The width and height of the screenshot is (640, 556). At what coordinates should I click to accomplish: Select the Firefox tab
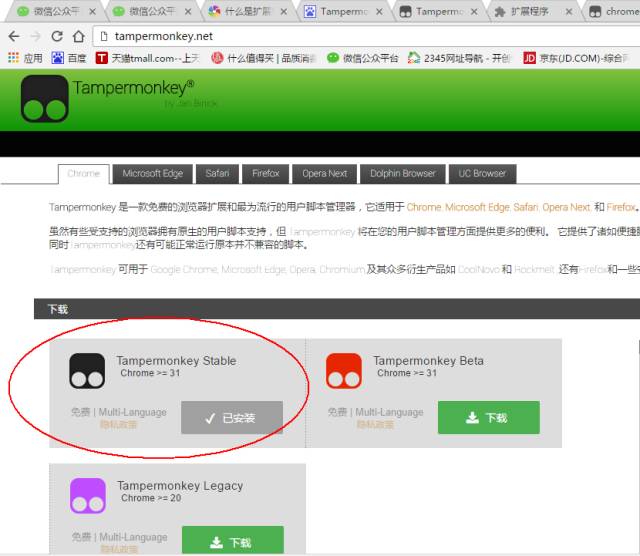[266, 174]
